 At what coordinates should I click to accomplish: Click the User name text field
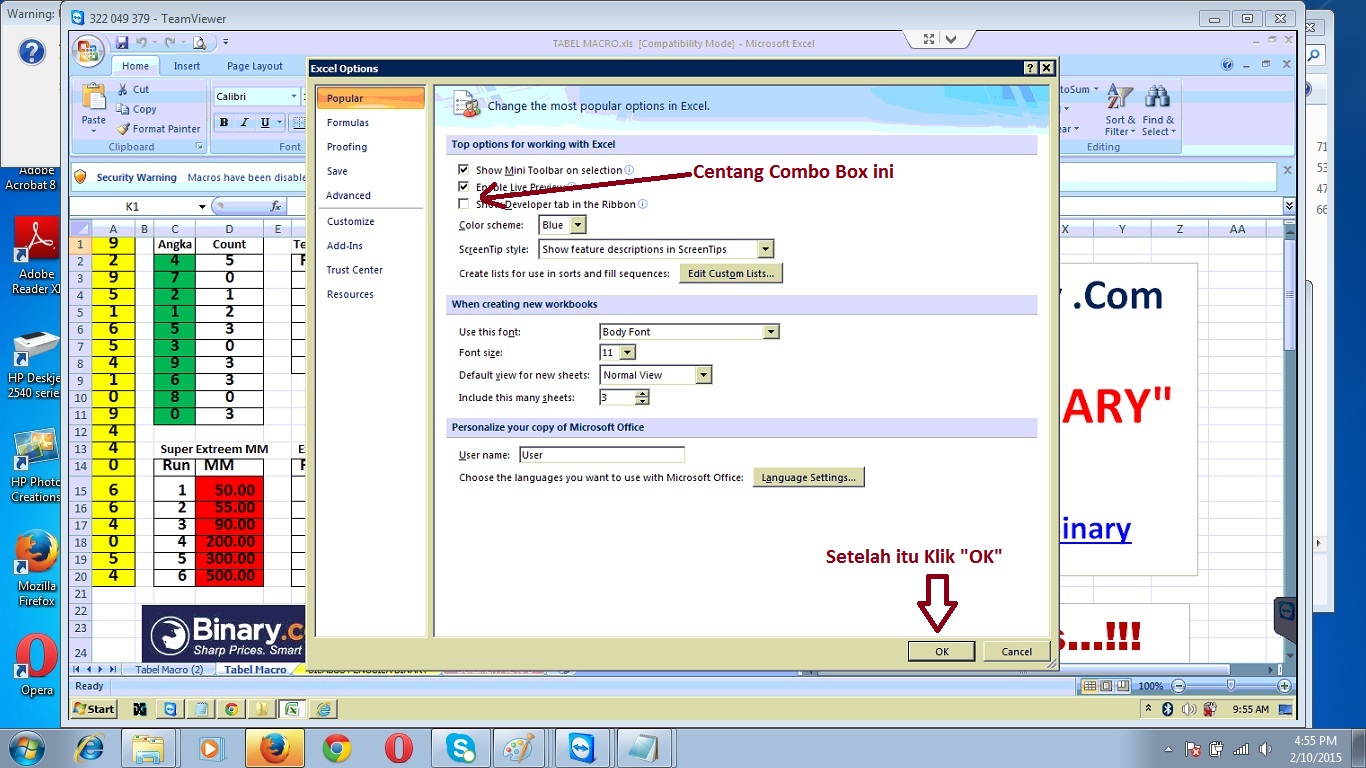tap(602, 455)
